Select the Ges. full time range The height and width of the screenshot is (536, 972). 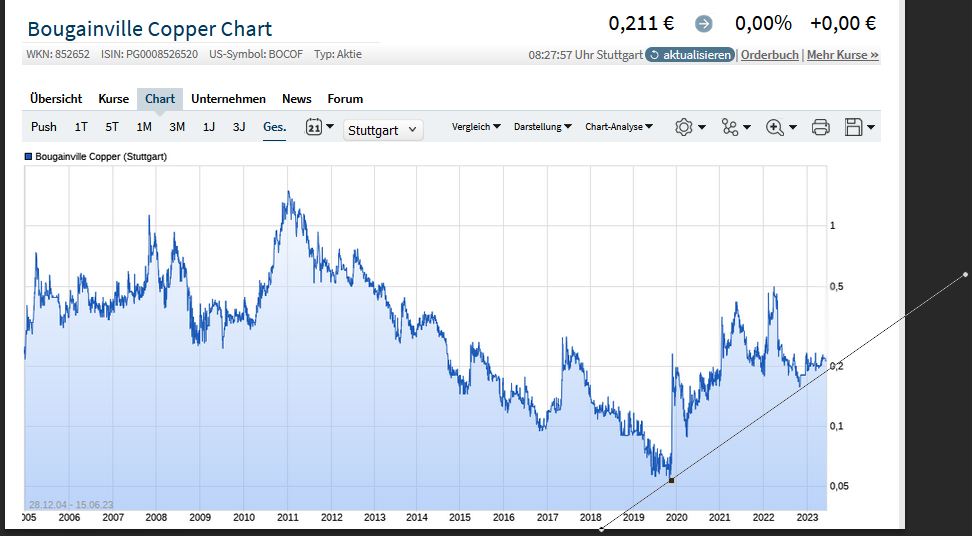[275, 127]
